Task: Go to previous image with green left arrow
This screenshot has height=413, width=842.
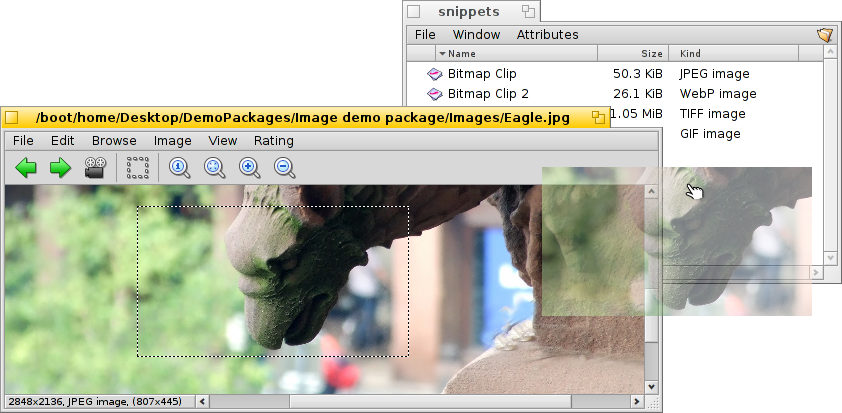Action: pos(25,168)
